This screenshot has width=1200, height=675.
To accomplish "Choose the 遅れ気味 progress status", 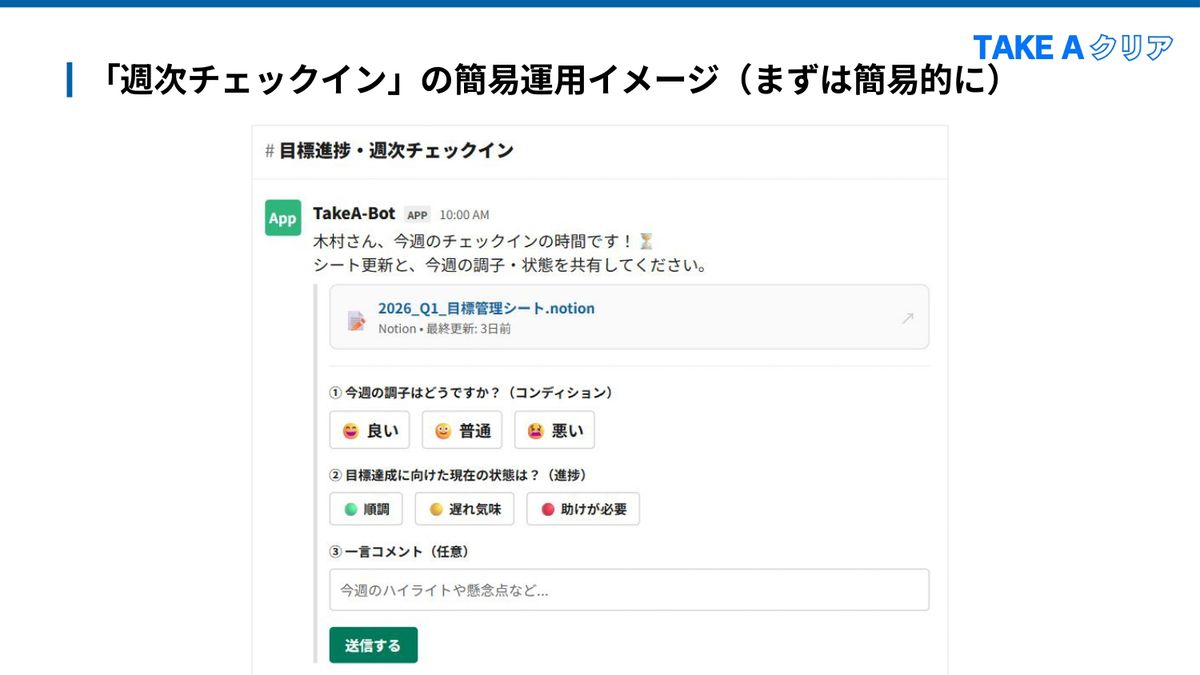I will pyautogui.click(x=464, y=509).
